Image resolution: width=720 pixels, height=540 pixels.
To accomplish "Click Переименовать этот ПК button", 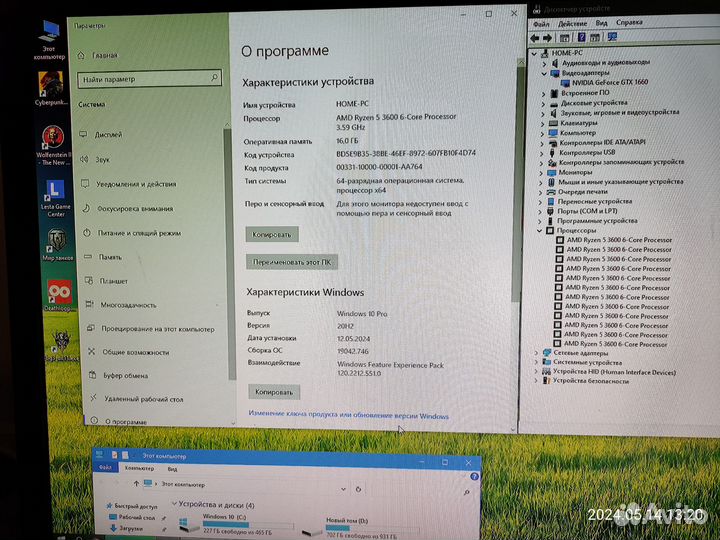I will [292, 262].
